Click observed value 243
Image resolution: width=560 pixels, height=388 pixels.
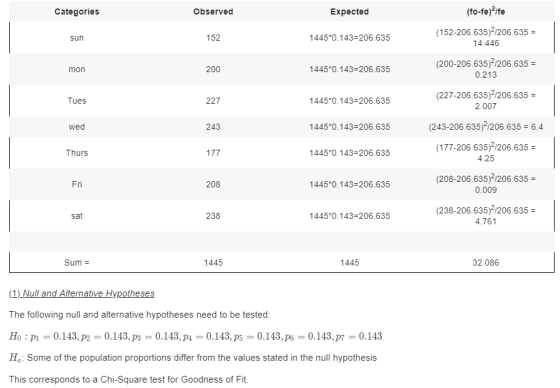tap(213, 127)
